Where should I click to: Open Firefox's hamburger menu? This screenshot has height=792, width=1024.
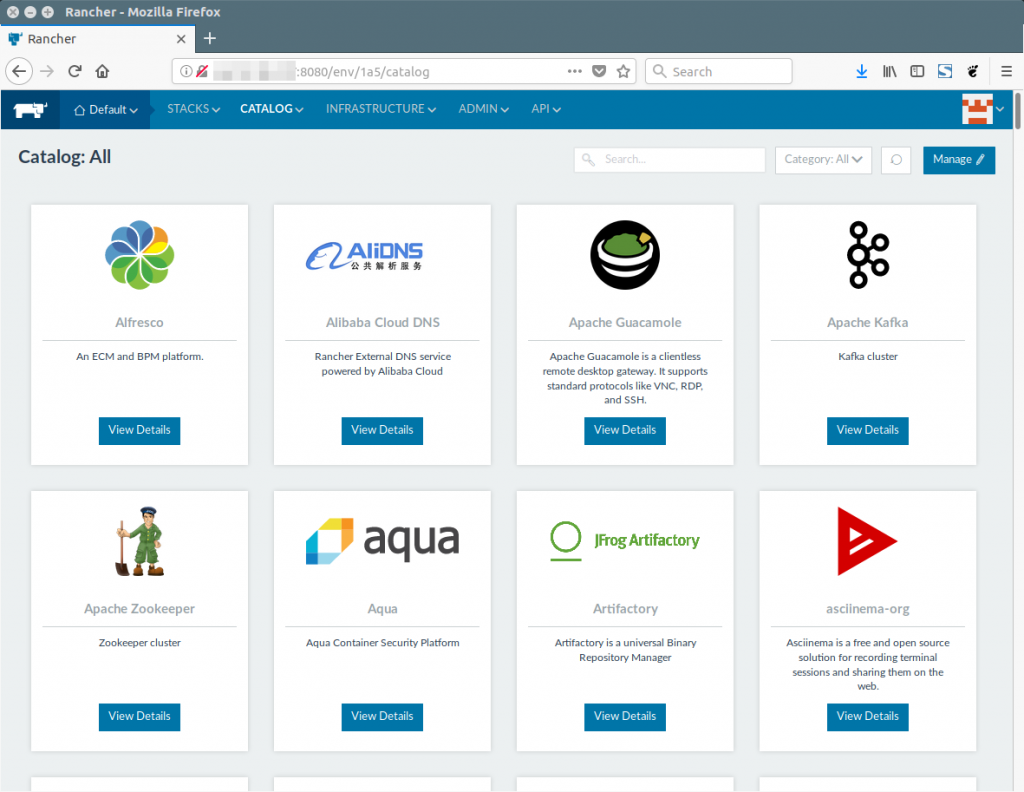(x=1006, y=71)
